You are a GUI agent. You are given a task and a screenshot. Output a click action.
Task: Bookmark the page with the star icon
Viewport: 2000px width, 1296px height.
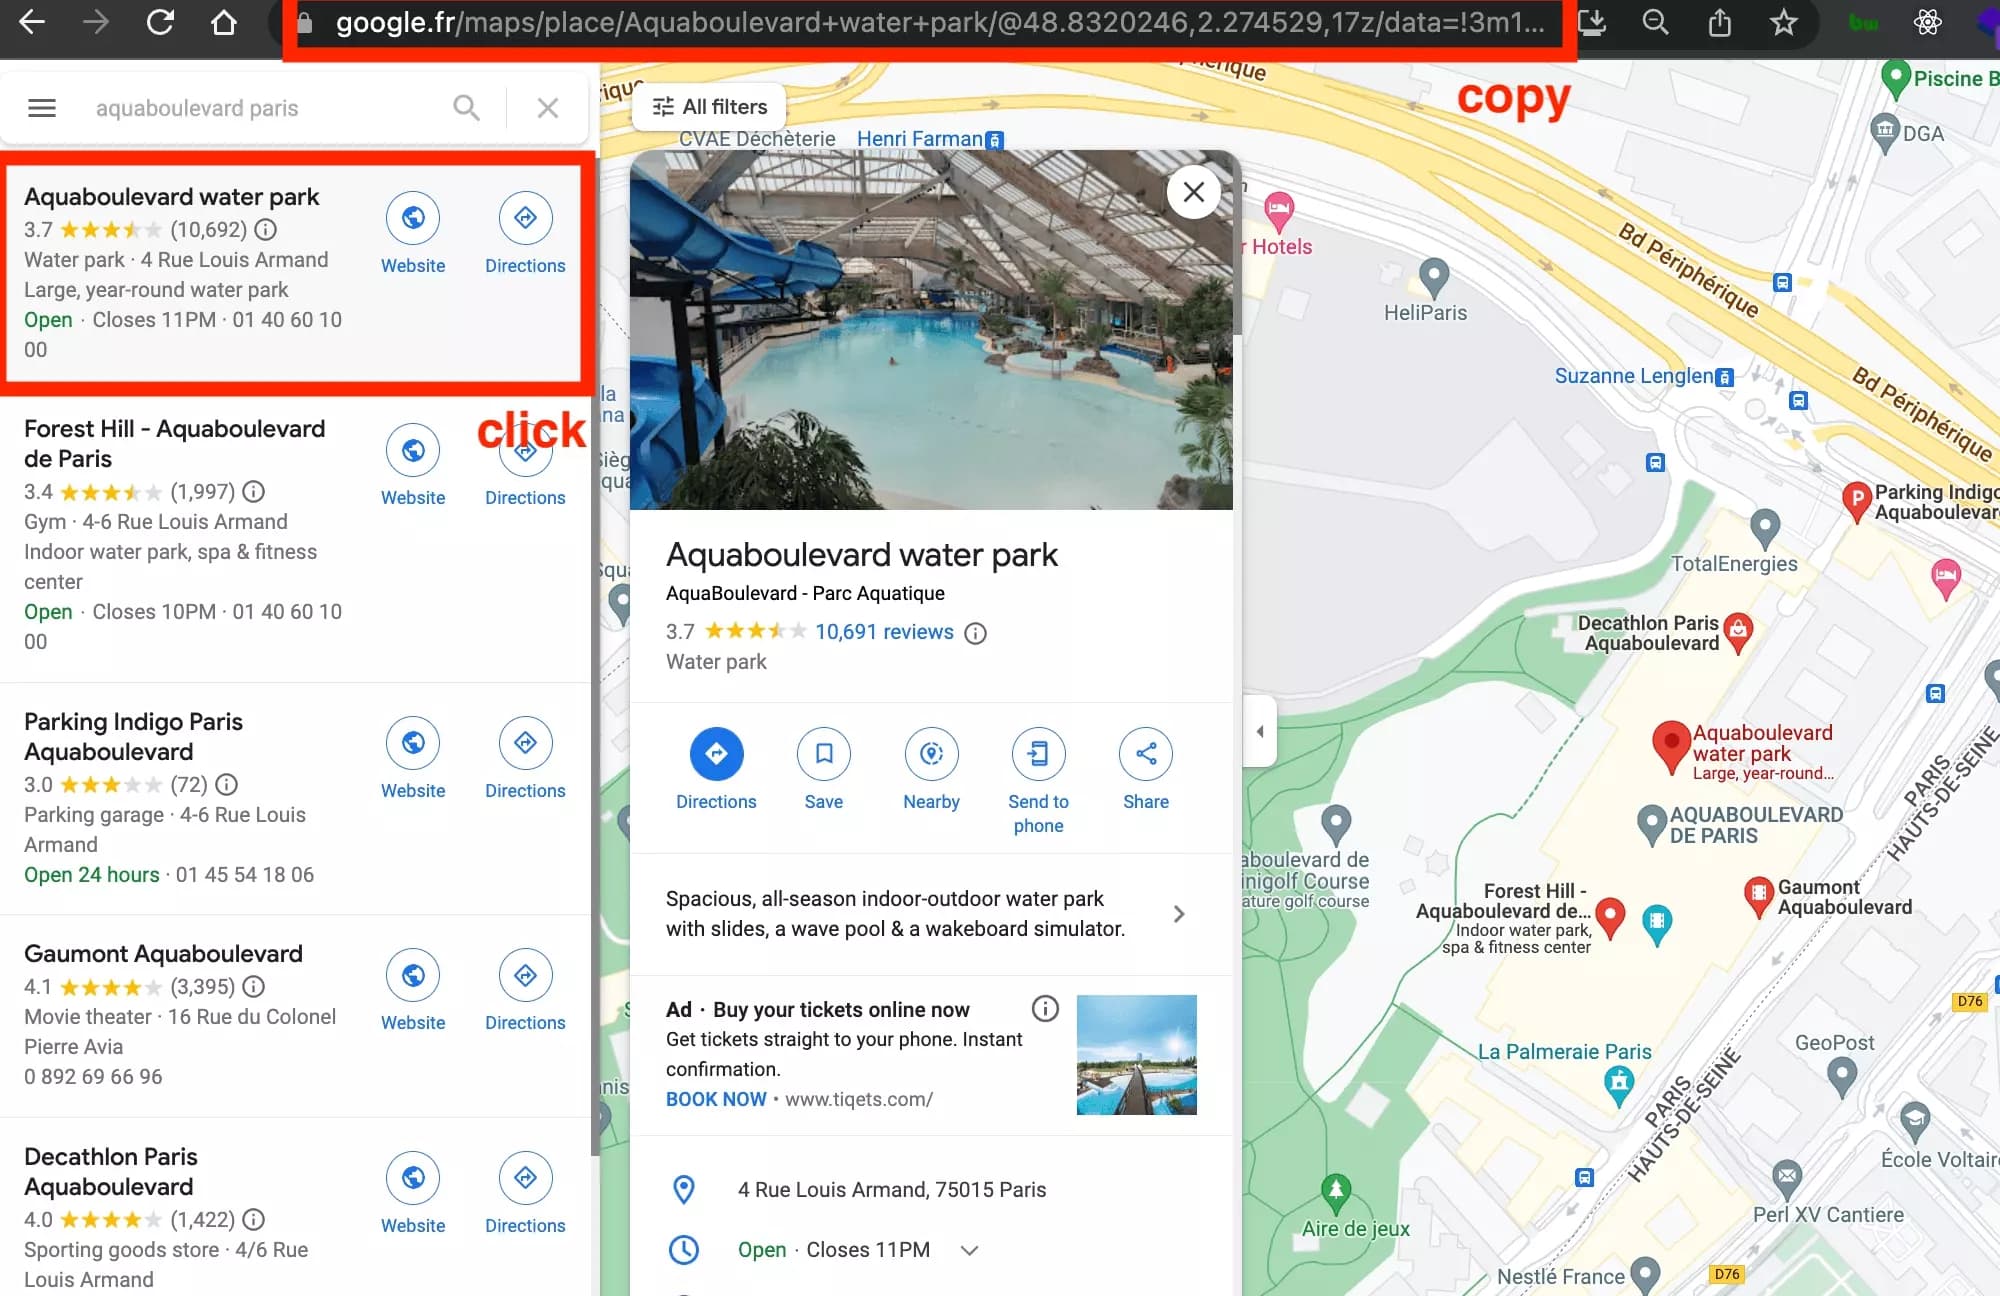click(1784, 22)
